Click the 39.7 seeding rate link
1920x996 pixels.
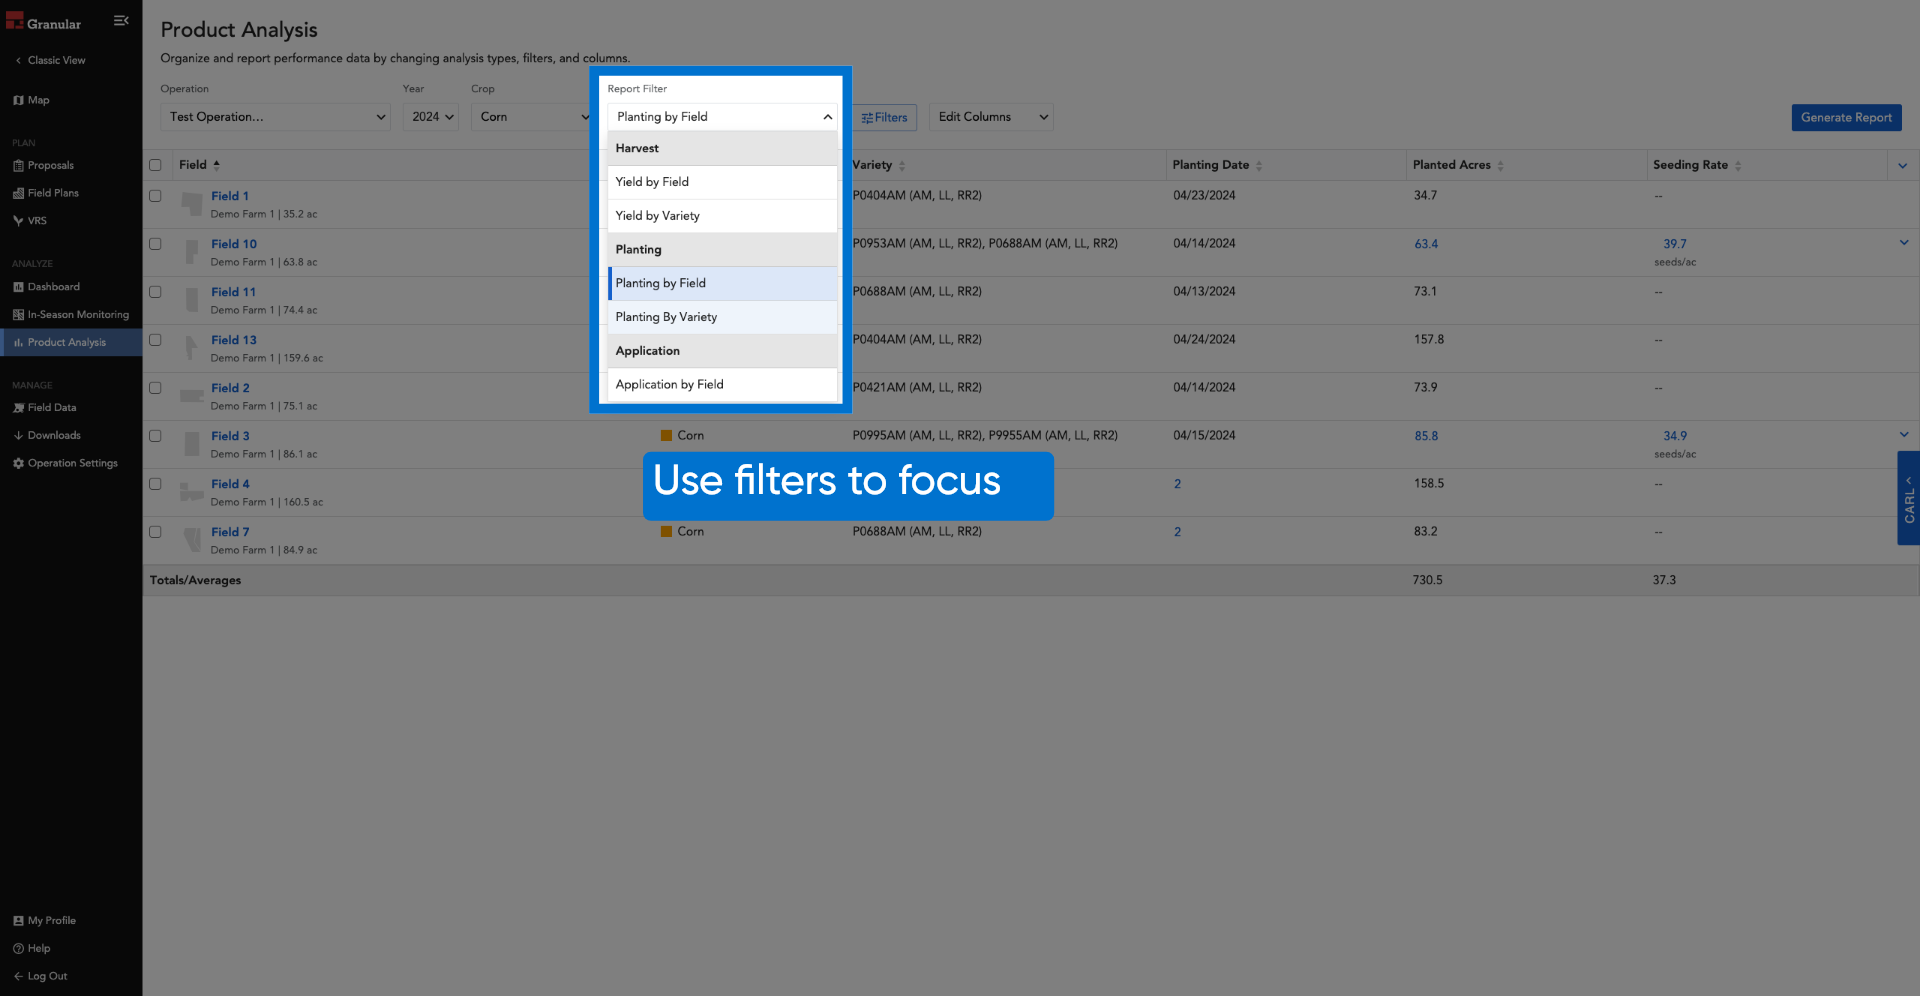click(1675, 244)
